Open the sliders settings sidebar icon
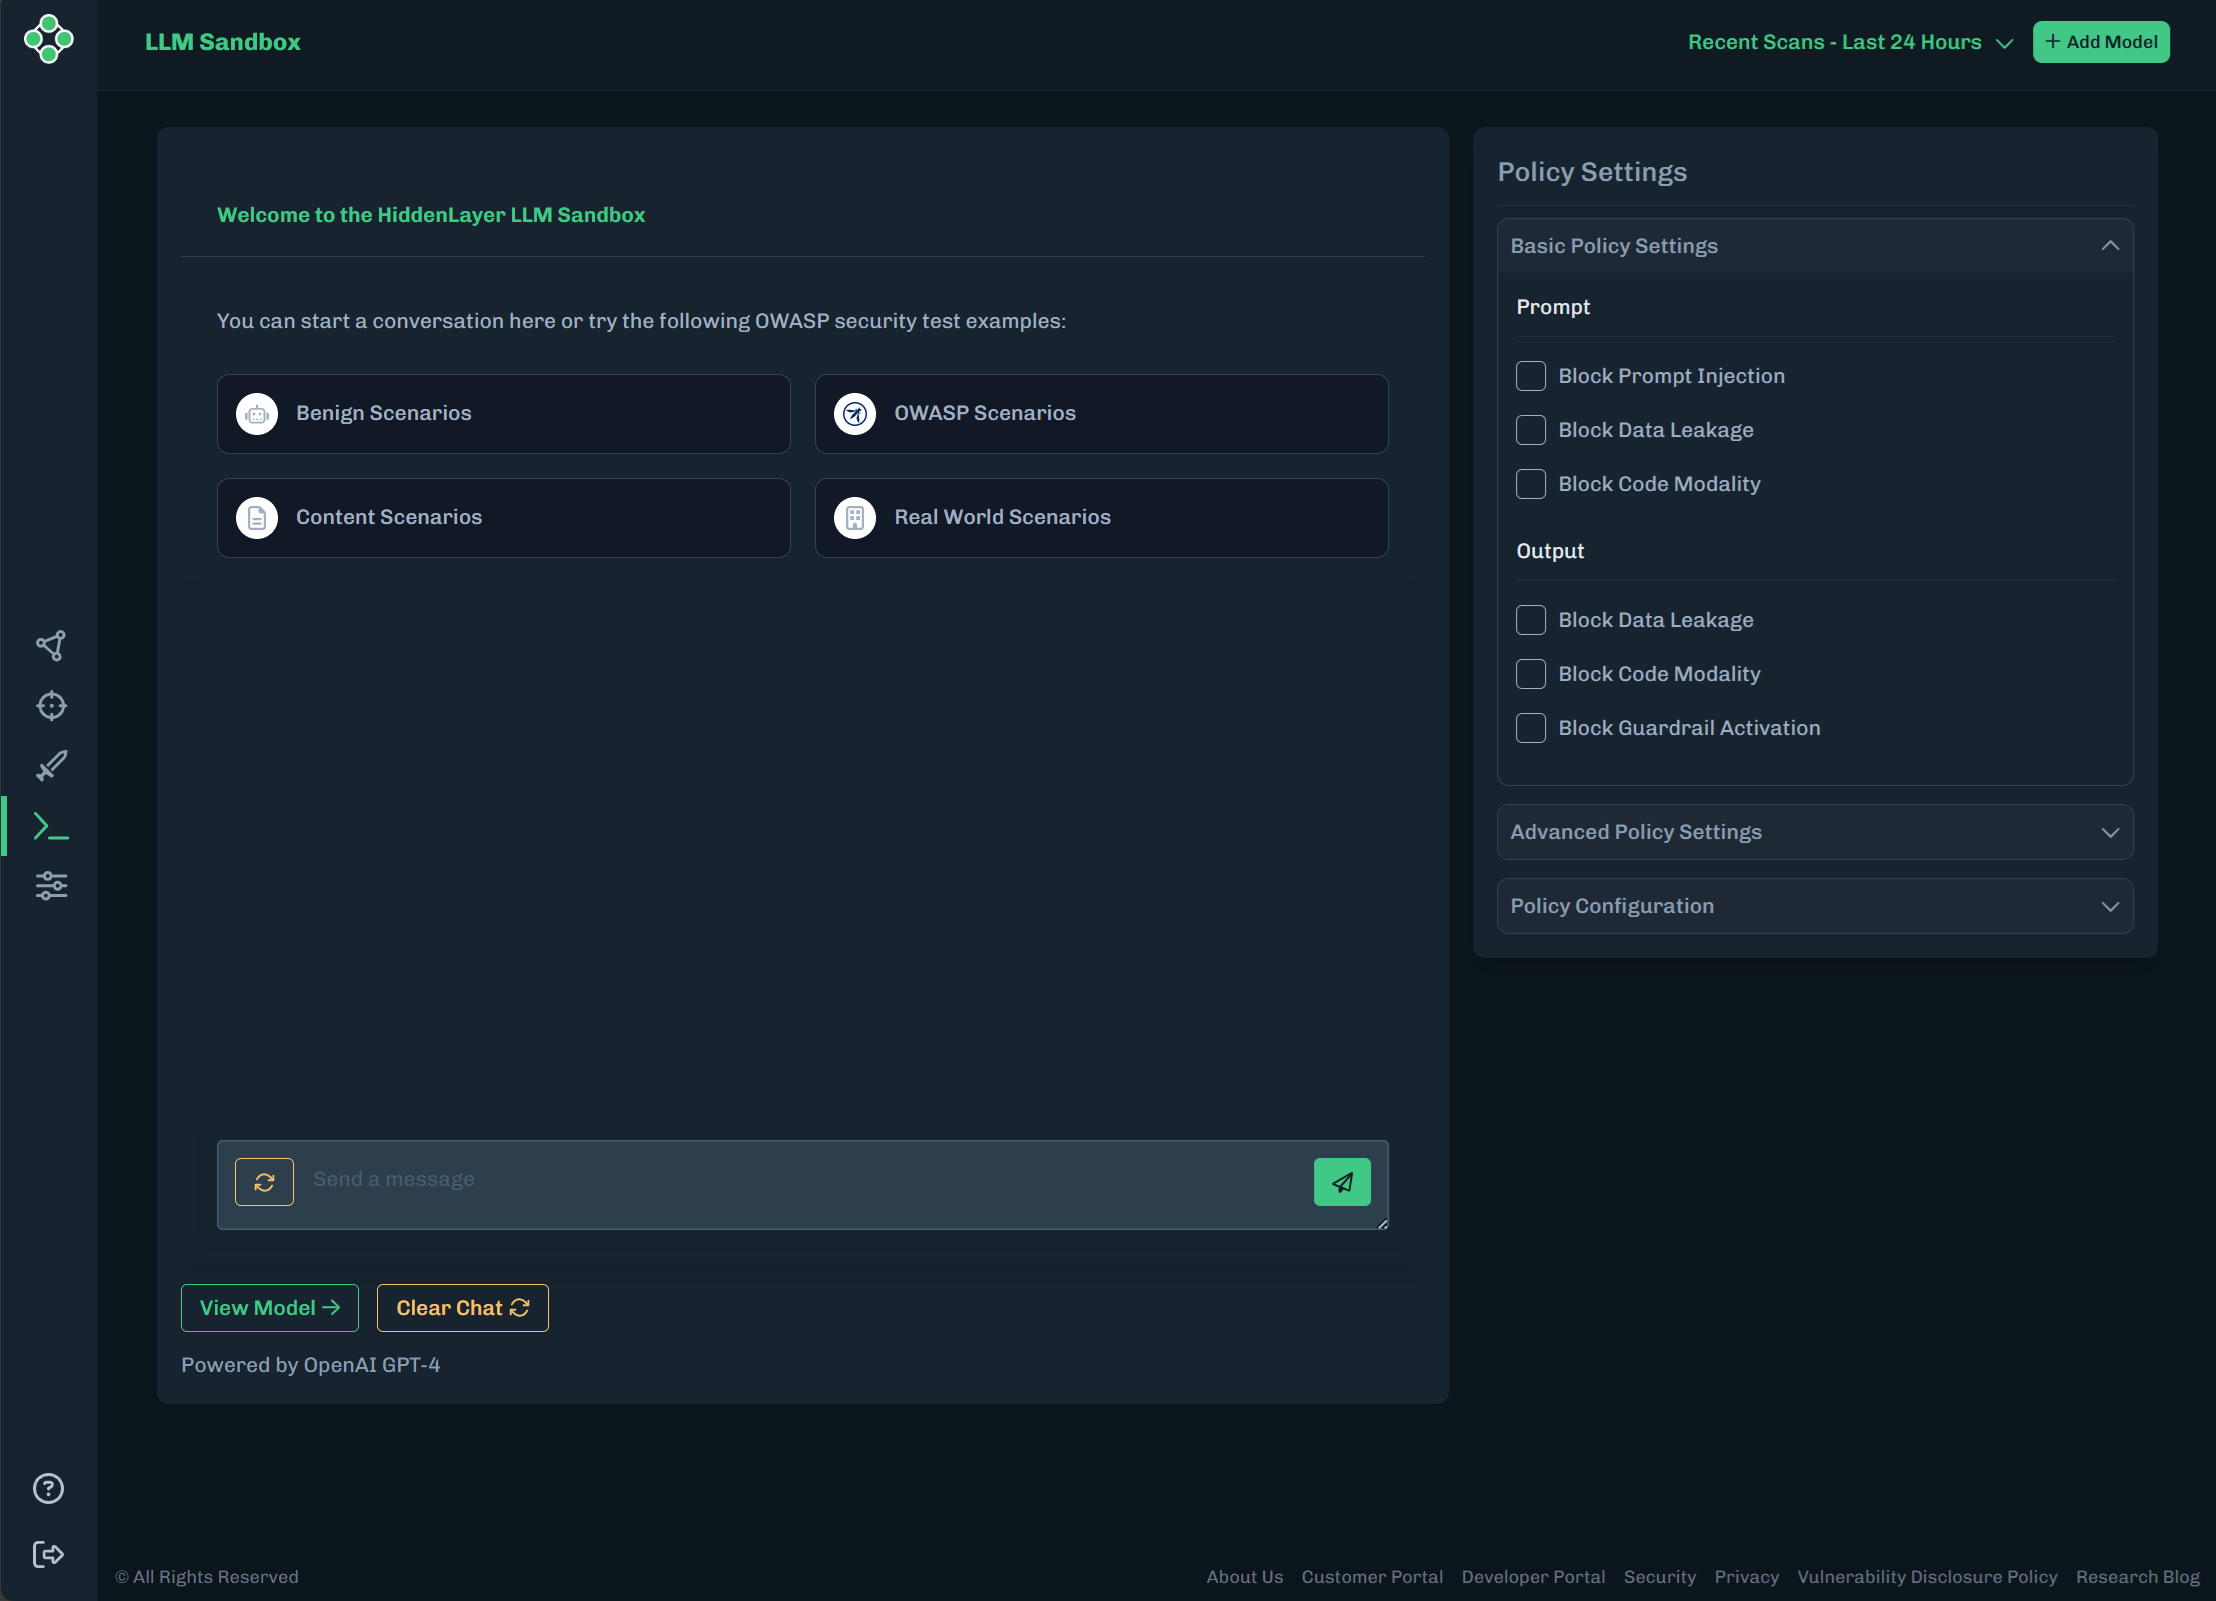Screen dimensions: 2216x1601 click(x=51, y=886)
